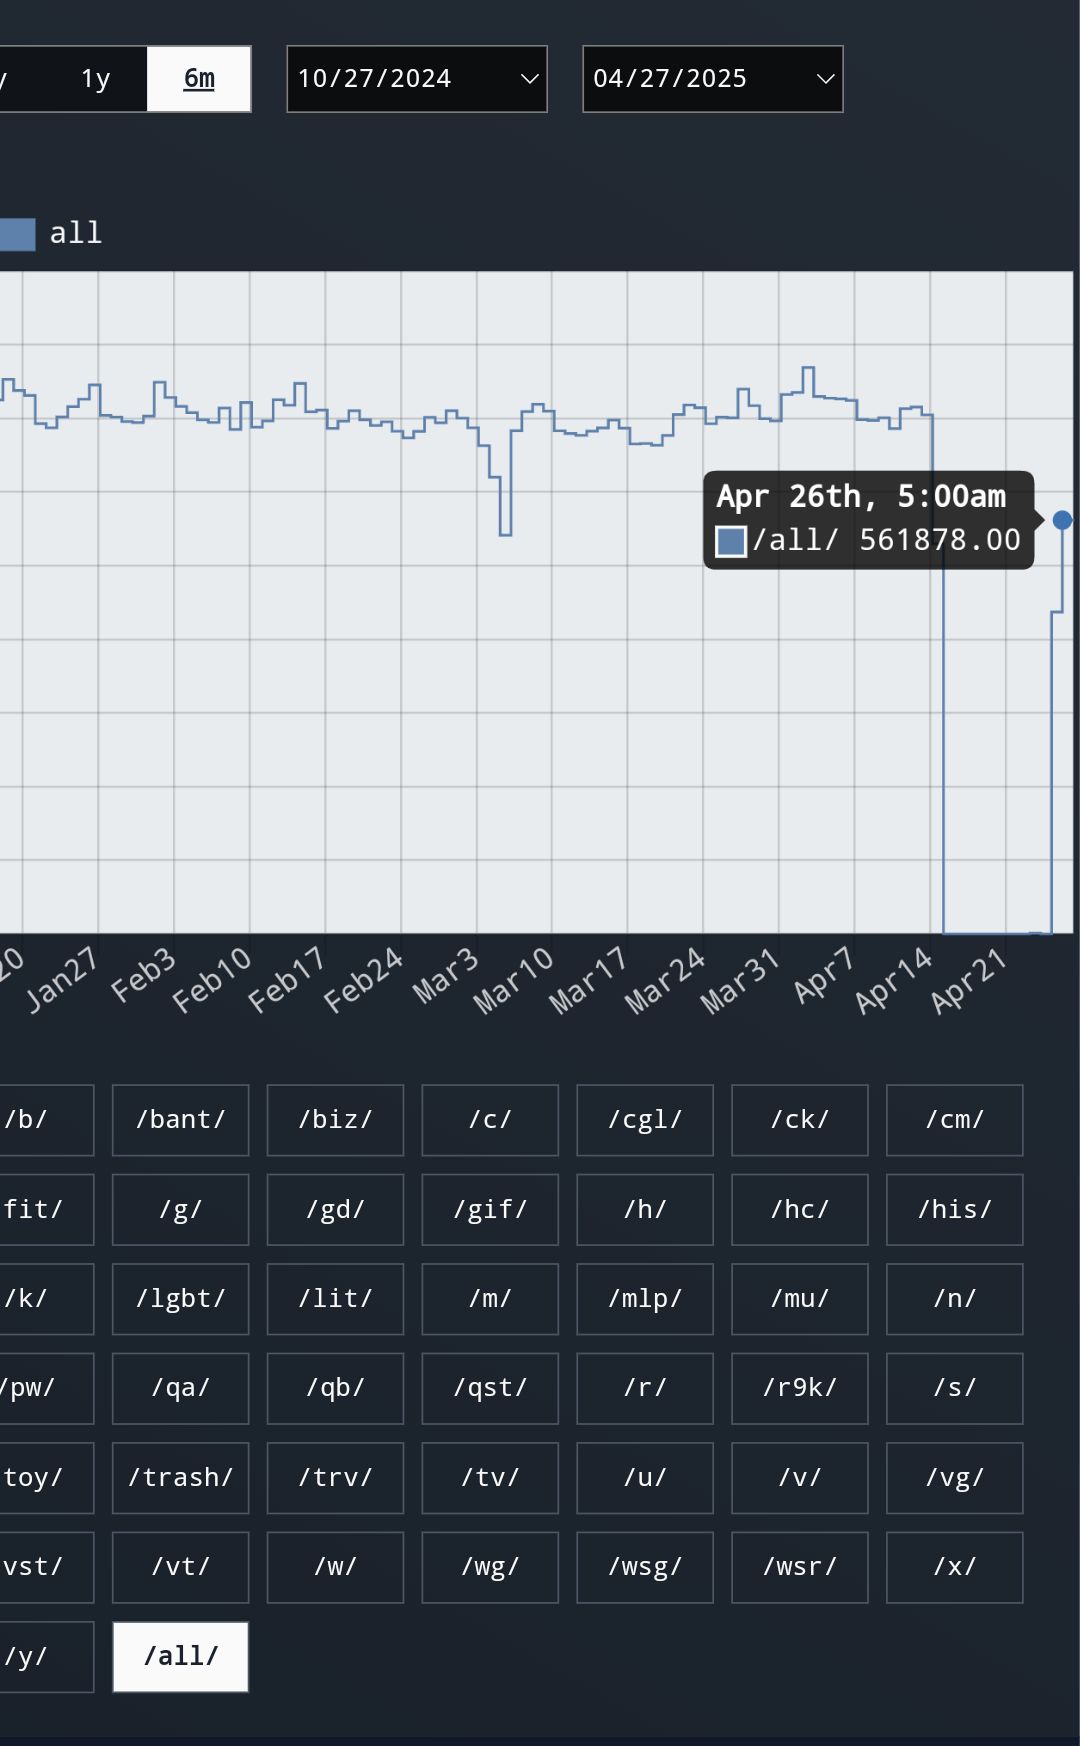Choose the /tv/ board button
The width and height of the screenshot is (1080, 1746).
pos(490,1477)
